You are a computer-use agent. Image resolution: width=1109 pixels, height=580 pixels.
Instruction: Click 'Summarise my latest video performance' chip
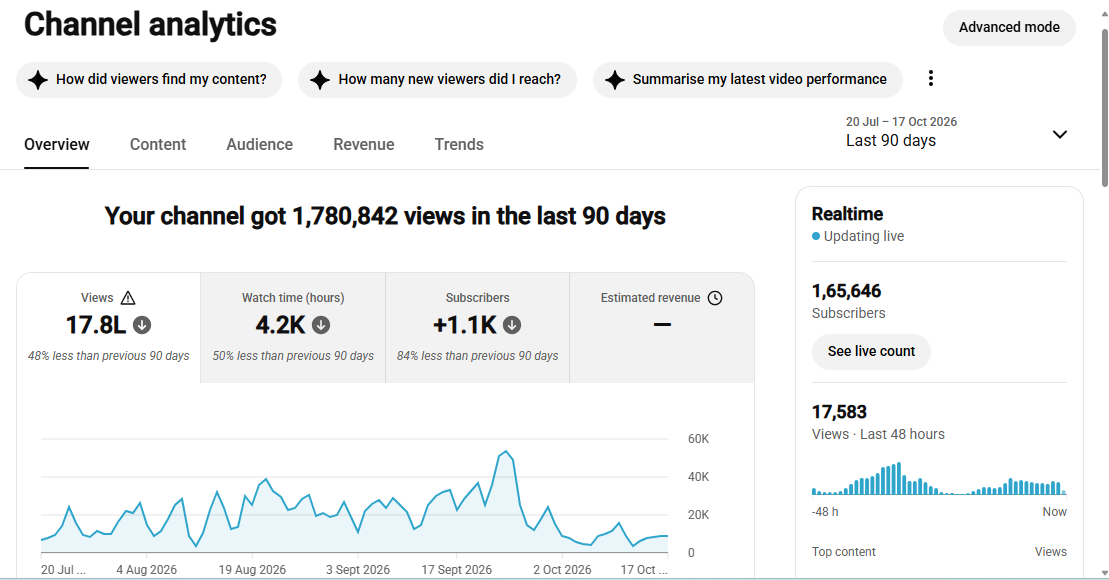(748, 80)
